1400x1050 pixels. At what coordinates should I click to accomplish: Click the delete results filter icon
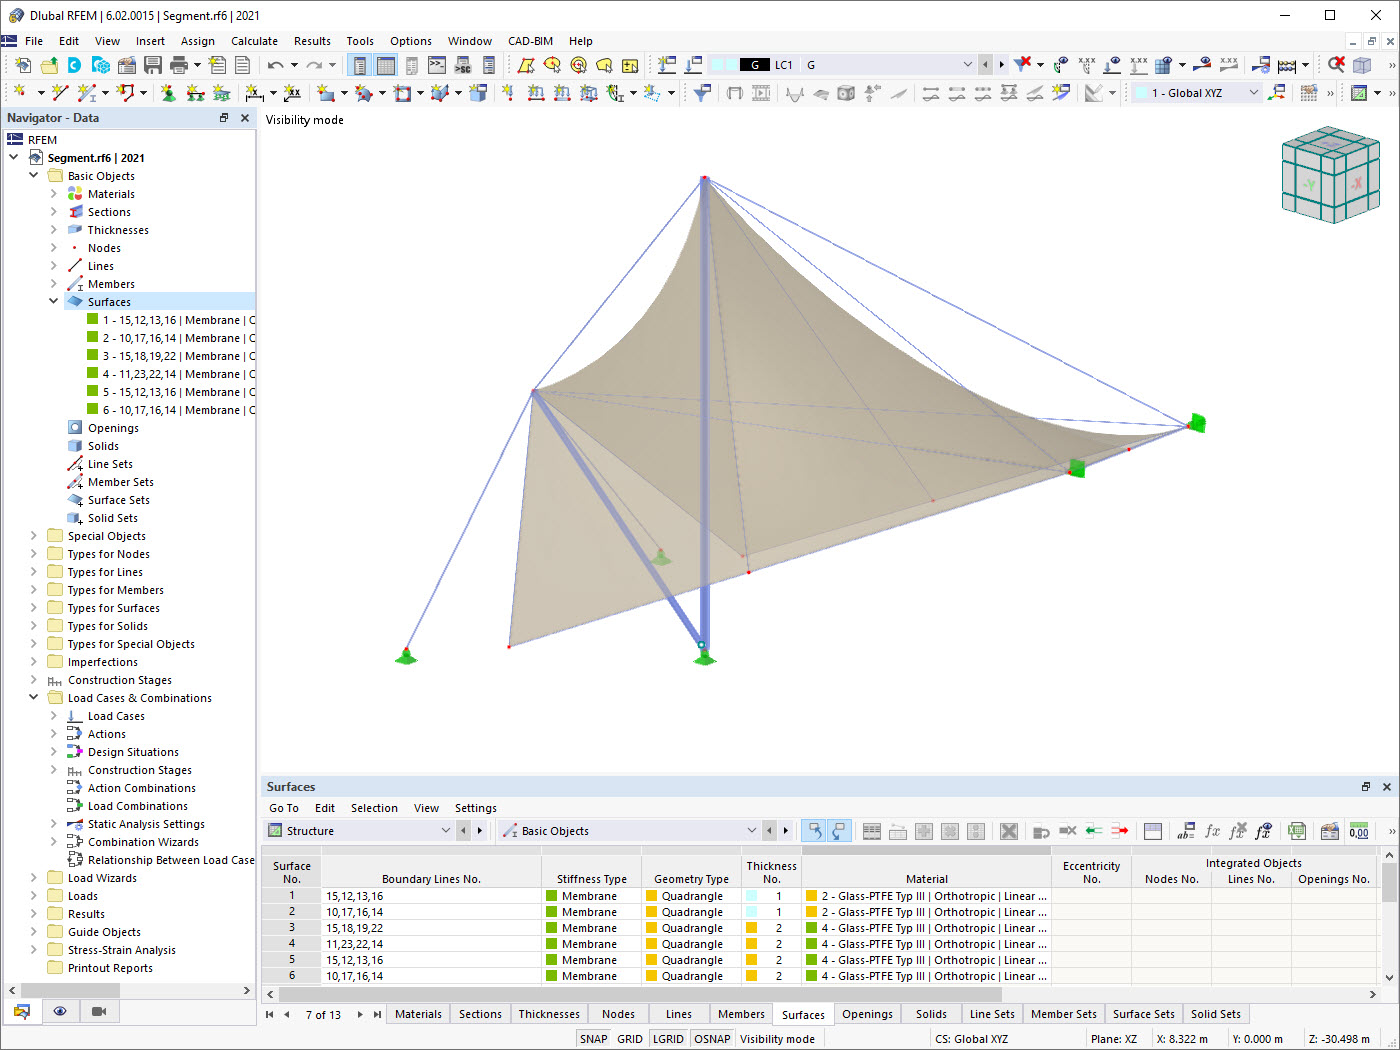tap(1022, 65)
